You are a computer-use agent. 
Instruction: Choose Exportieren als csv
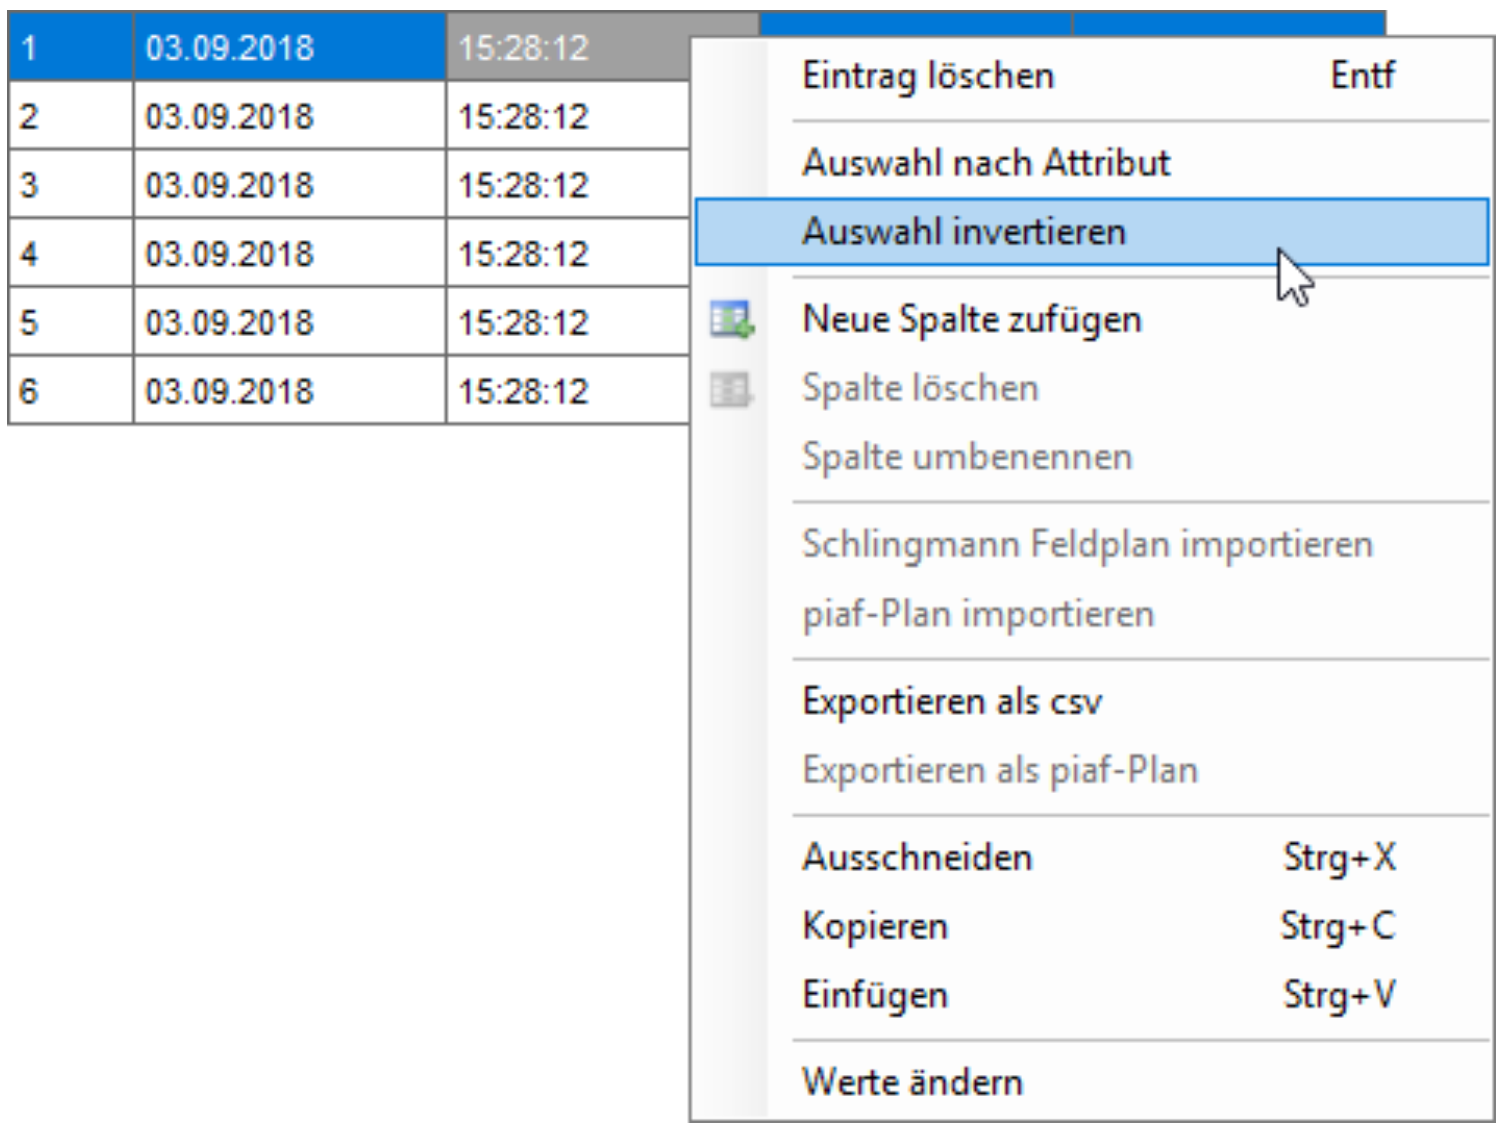(952, 702)
